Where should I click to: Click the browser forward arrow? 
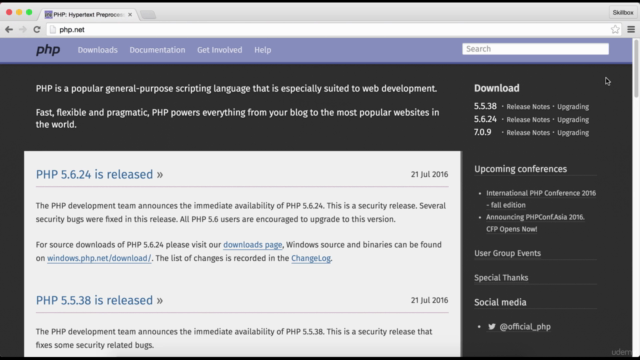tap(22, 29)
